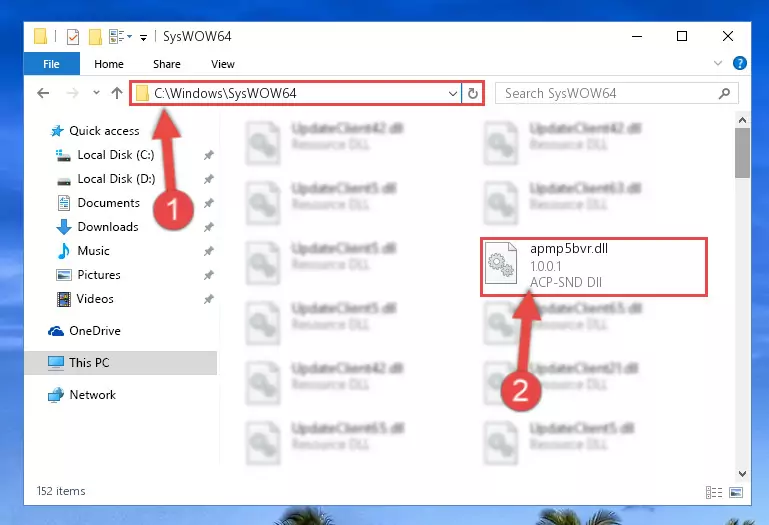The width and height of the screenshot is (769, 525).
Task: Switch to the View ribbon tab
Action: (x=223, y=64)
